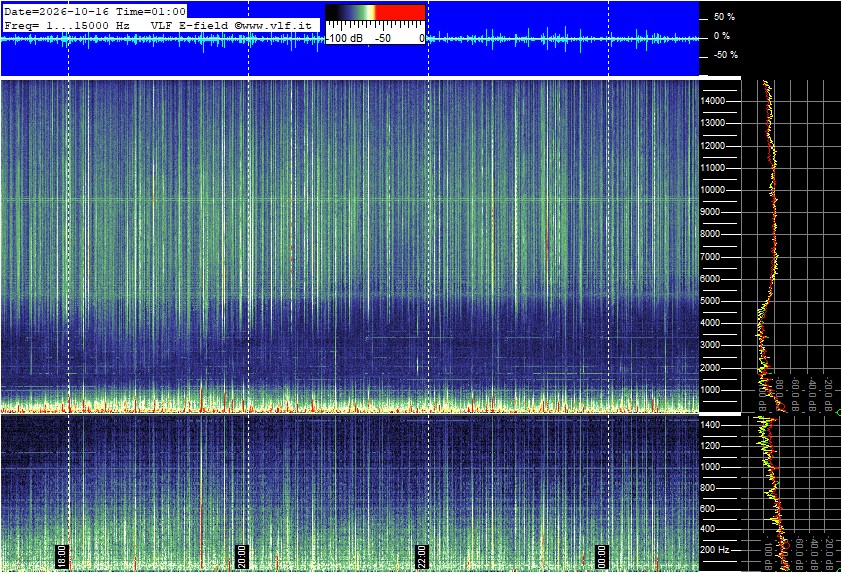Viewport: 842px width, 573px height.
Task: Click the Freq= 1...15000 Hz label
Action: click(67, 25)
